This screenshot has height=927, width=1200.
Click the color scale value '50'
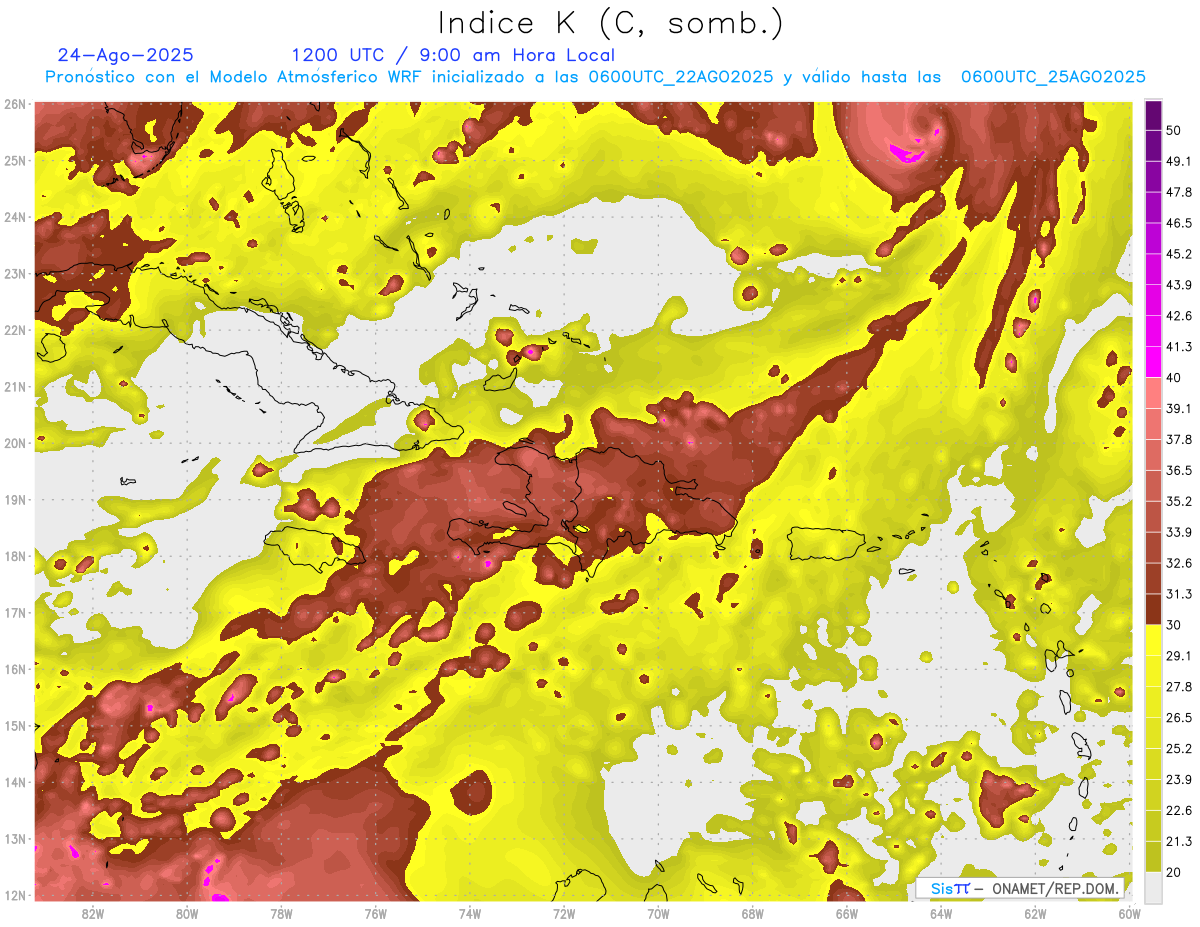point(1174,129)
